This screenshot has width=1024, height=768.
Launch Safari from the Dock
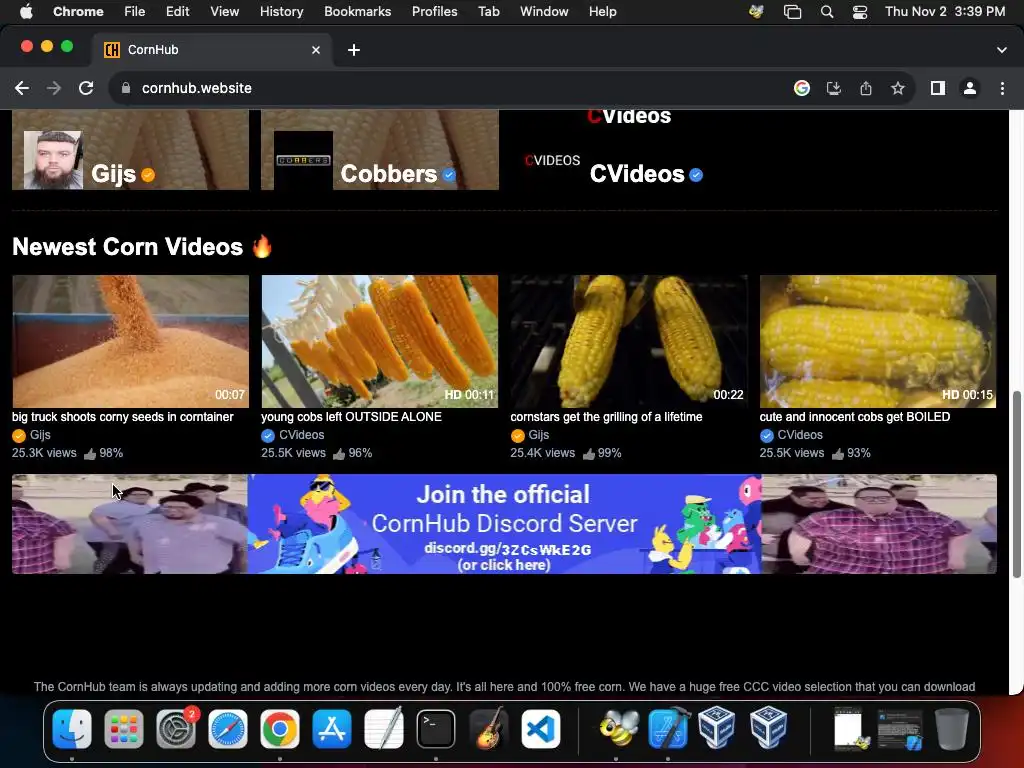point(228,728)
